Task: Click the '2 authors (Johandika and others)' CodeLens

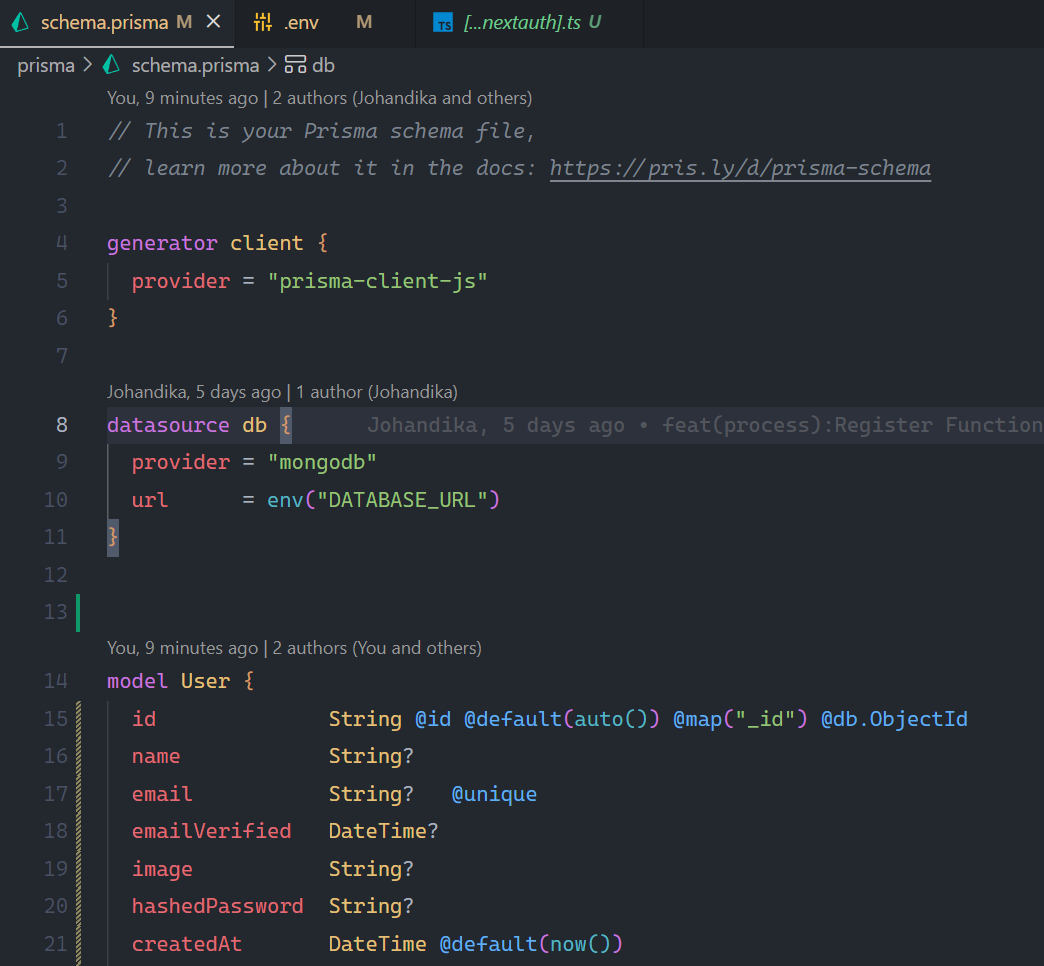Action: [402, 98]
